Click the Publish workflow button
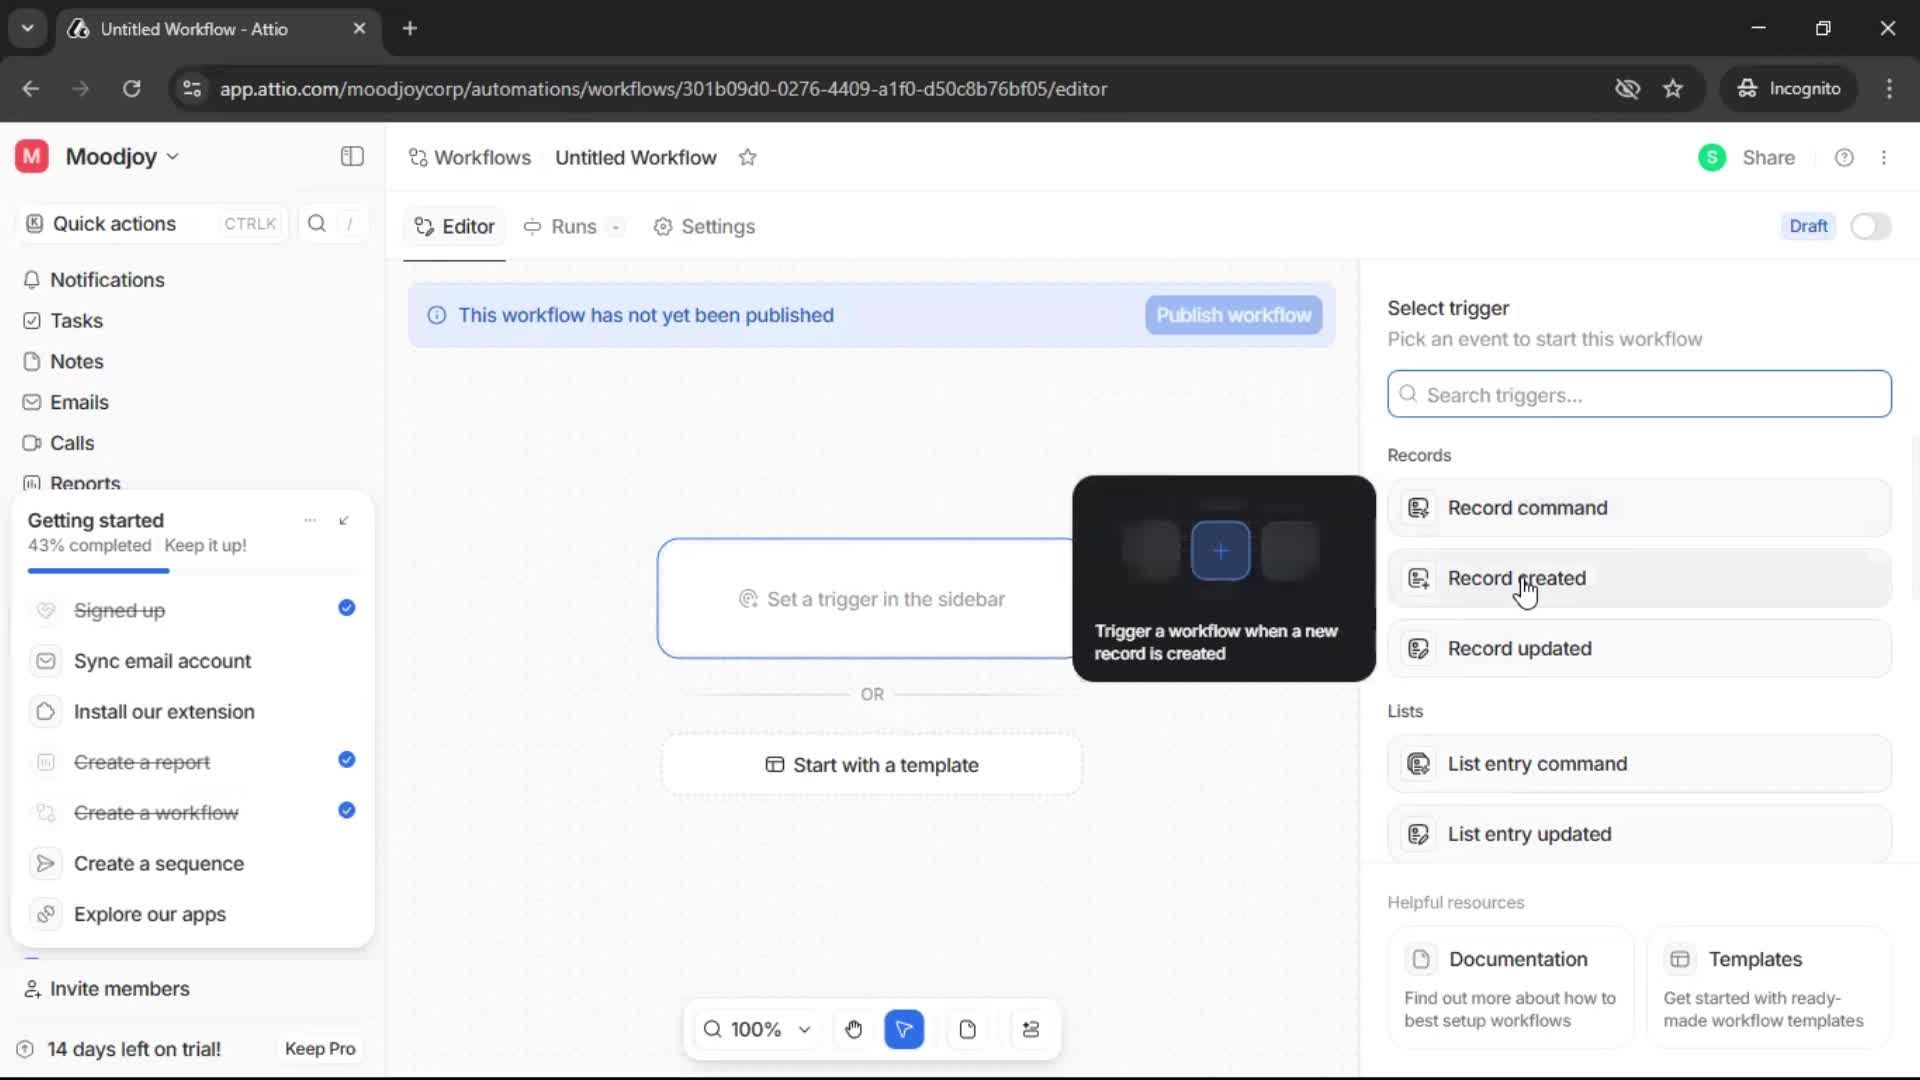The image size is (1920, 1080). (1233, 315)
